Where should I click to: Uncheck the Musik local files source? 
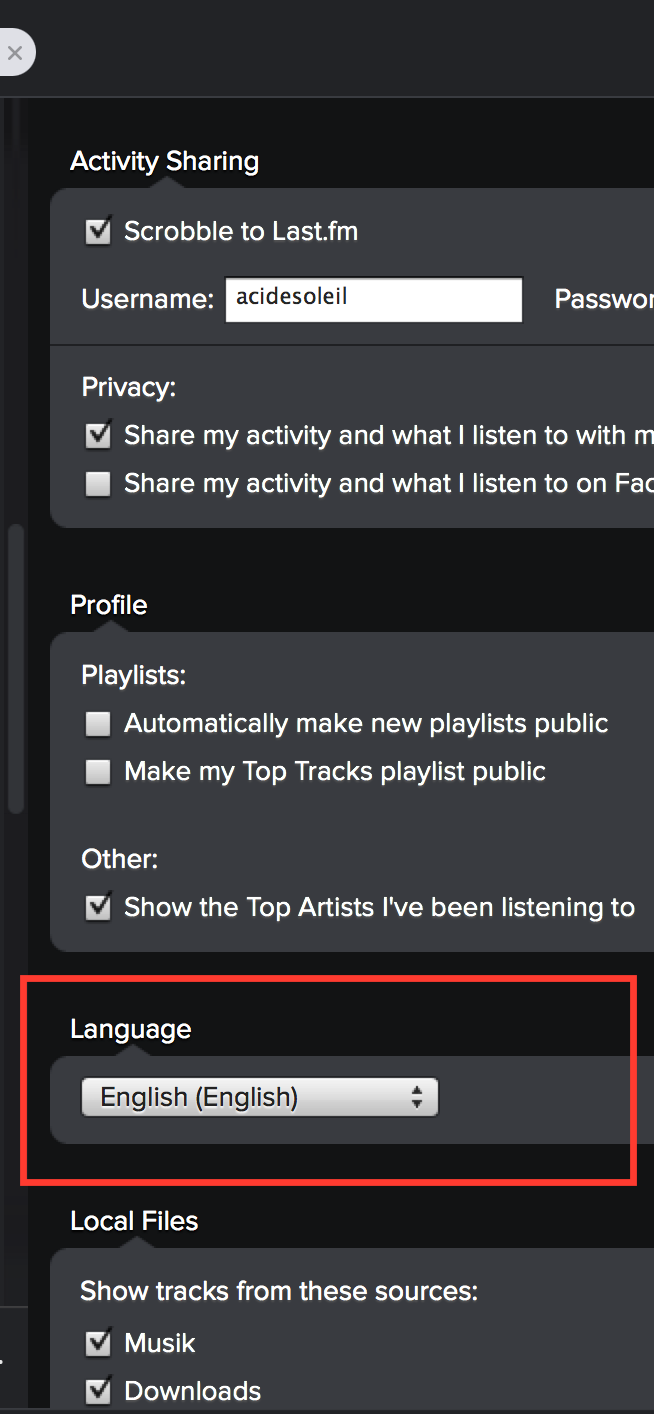coord(98,1343)
